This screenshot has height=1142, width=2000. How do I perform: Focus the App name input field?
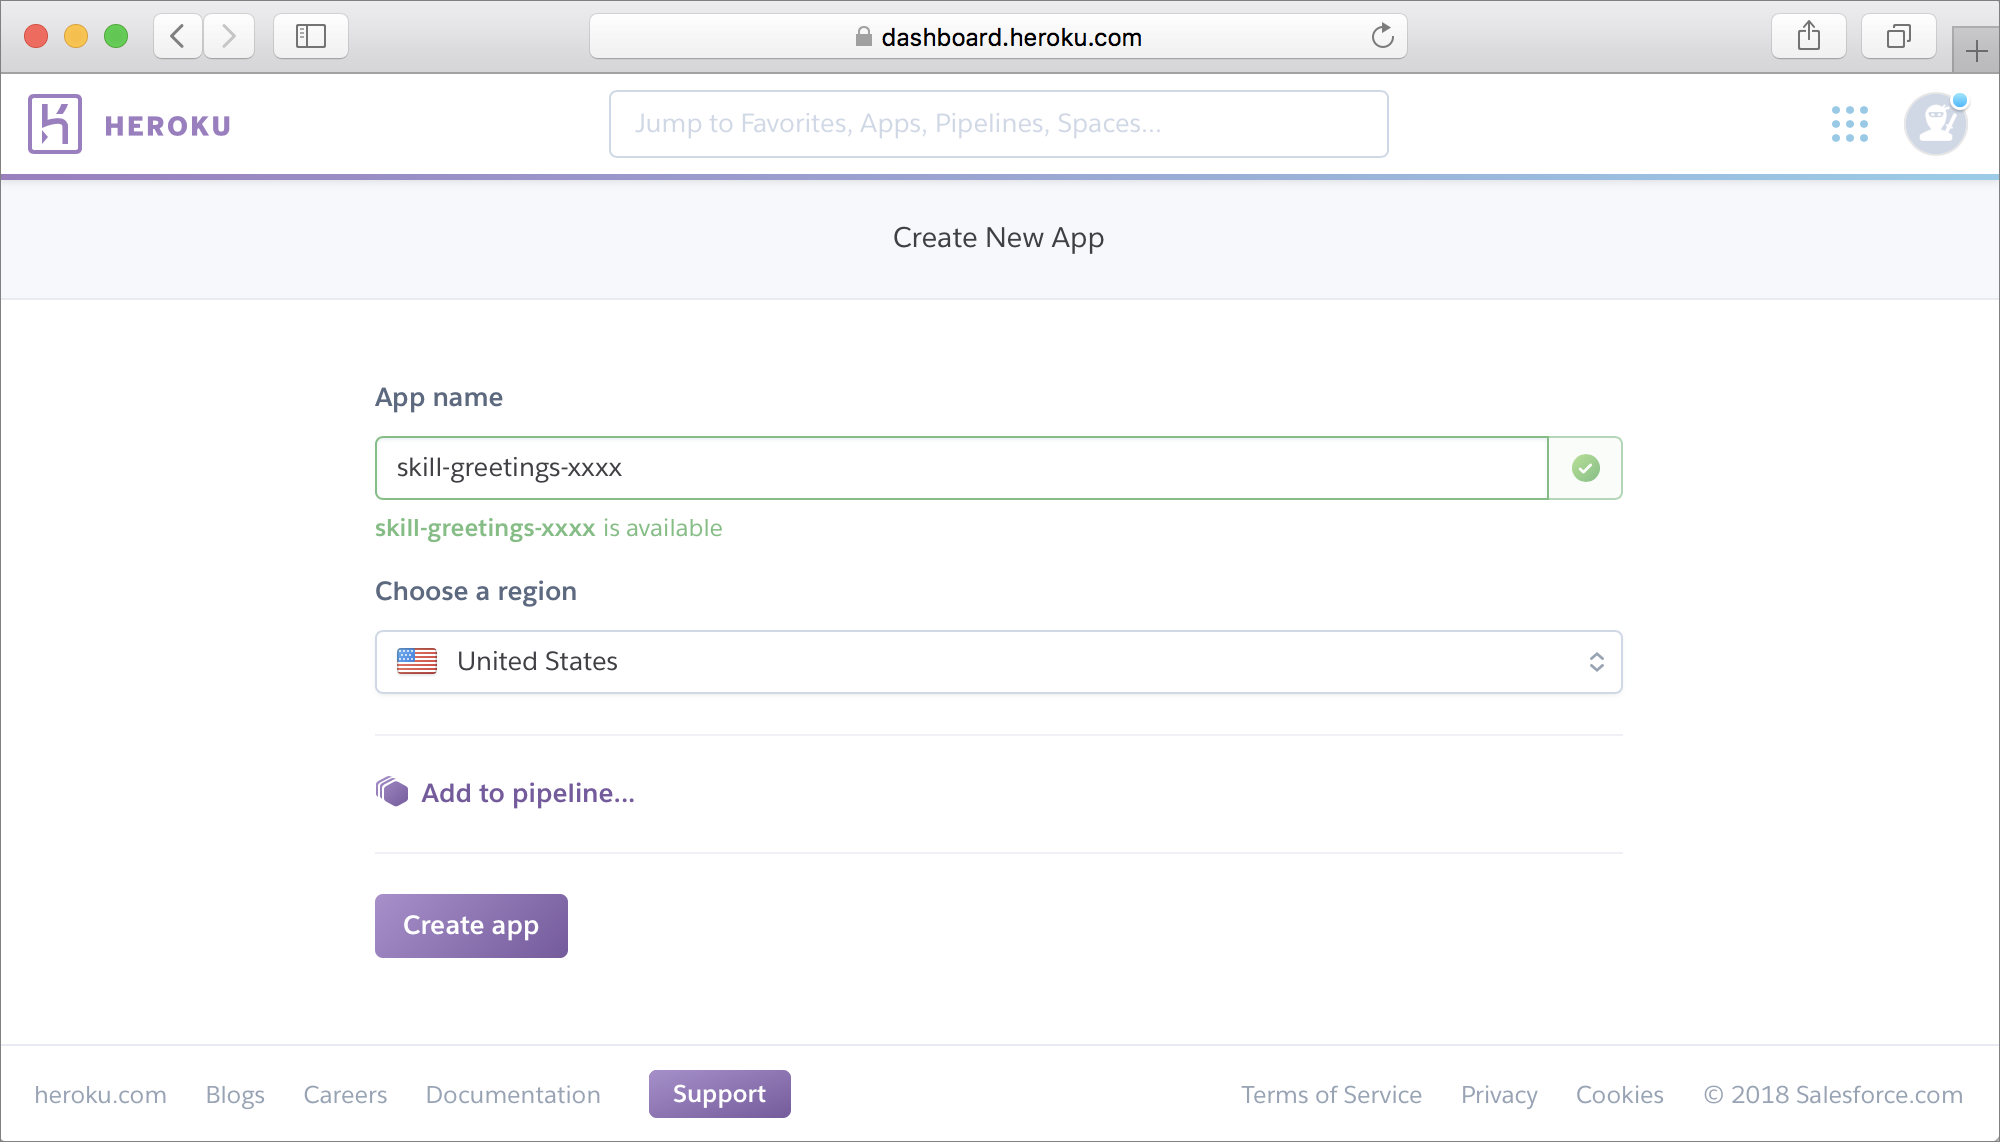(961, 468)
